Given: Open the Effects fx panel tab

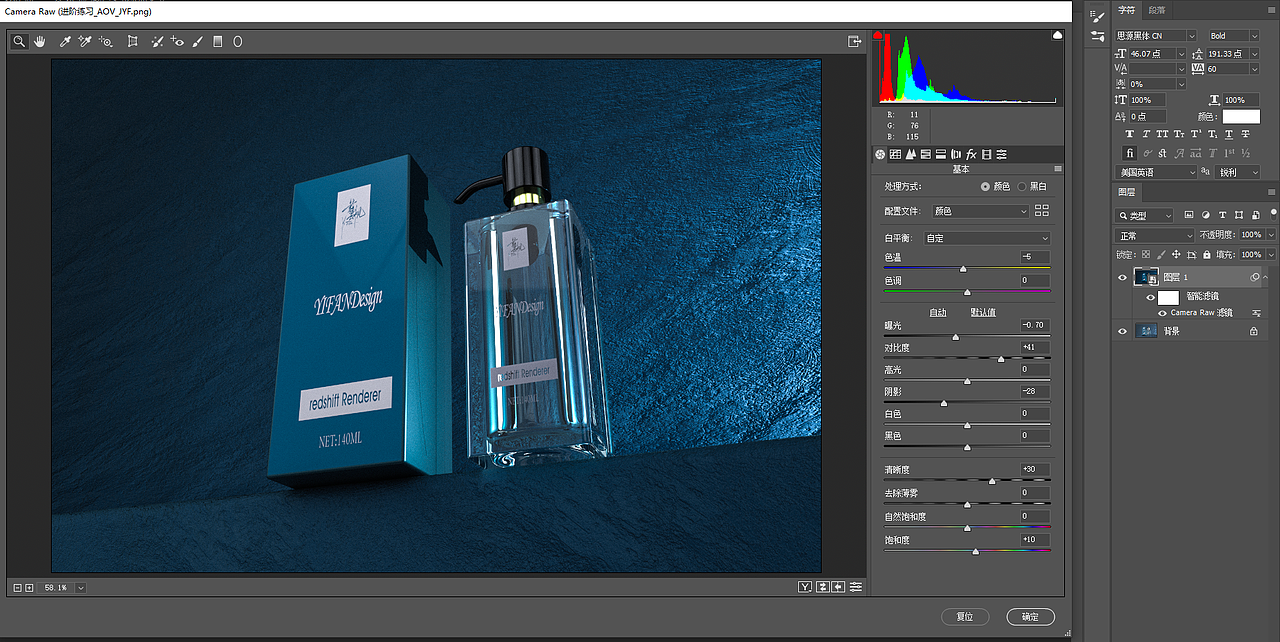Looking at the screenshot, I should point(970,154).
